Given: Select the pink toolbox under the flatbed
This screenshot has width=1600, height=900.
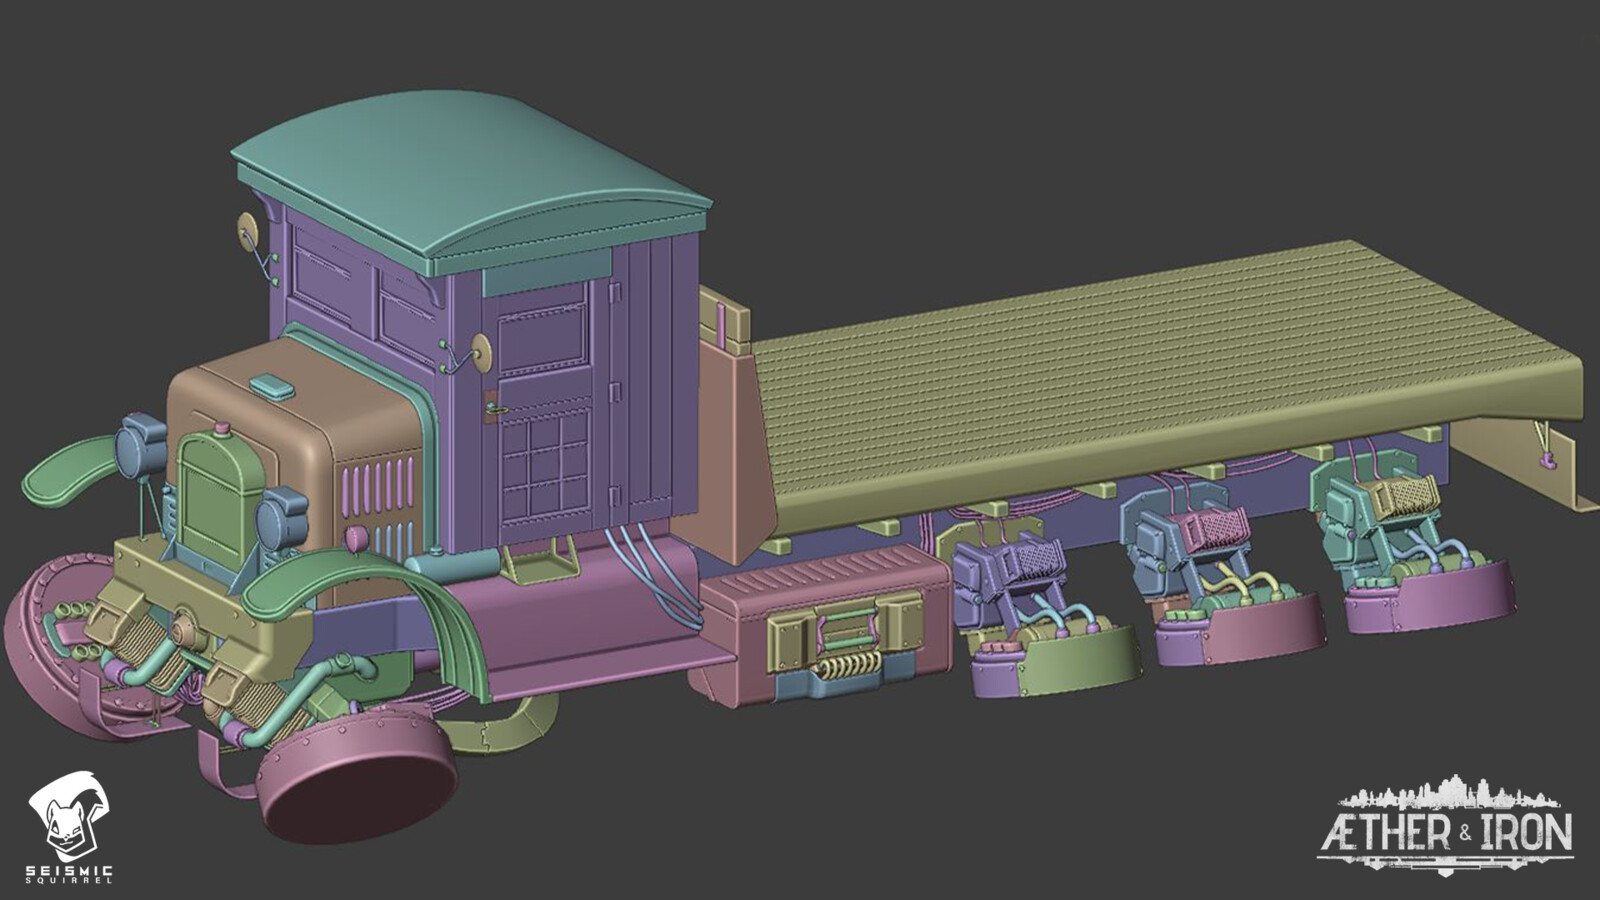Looking at the screenshot, I should coord(823,625).
